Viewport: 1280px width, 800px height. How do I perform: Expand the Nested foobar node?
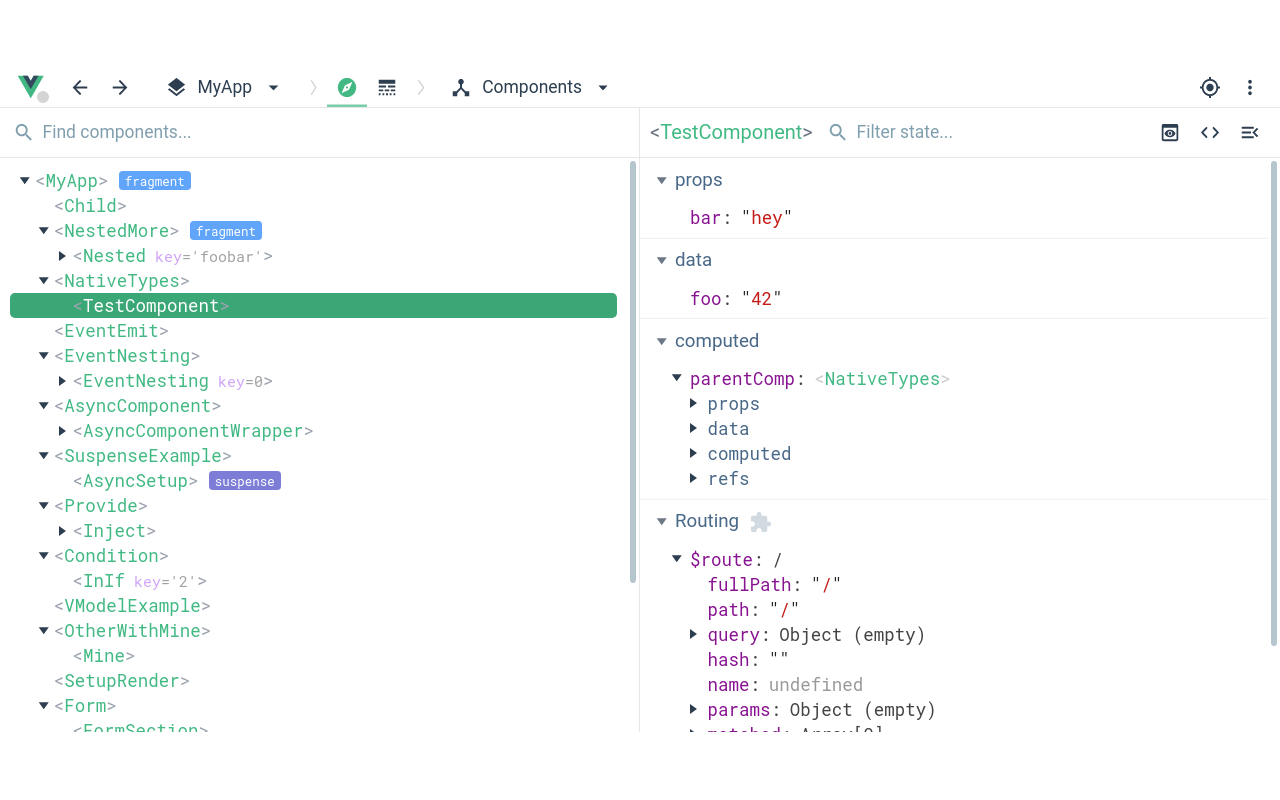62,256
